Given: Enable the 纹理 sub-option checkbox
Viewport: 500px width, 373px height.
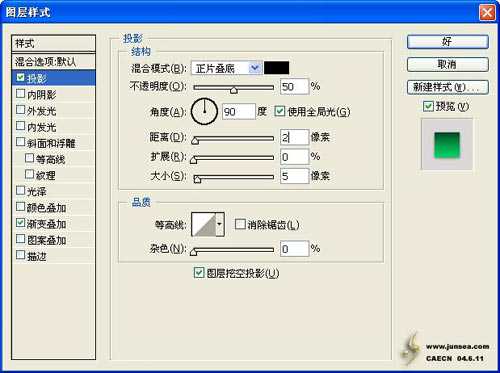Looking at the screenshot, I should [x=29, y=174].
